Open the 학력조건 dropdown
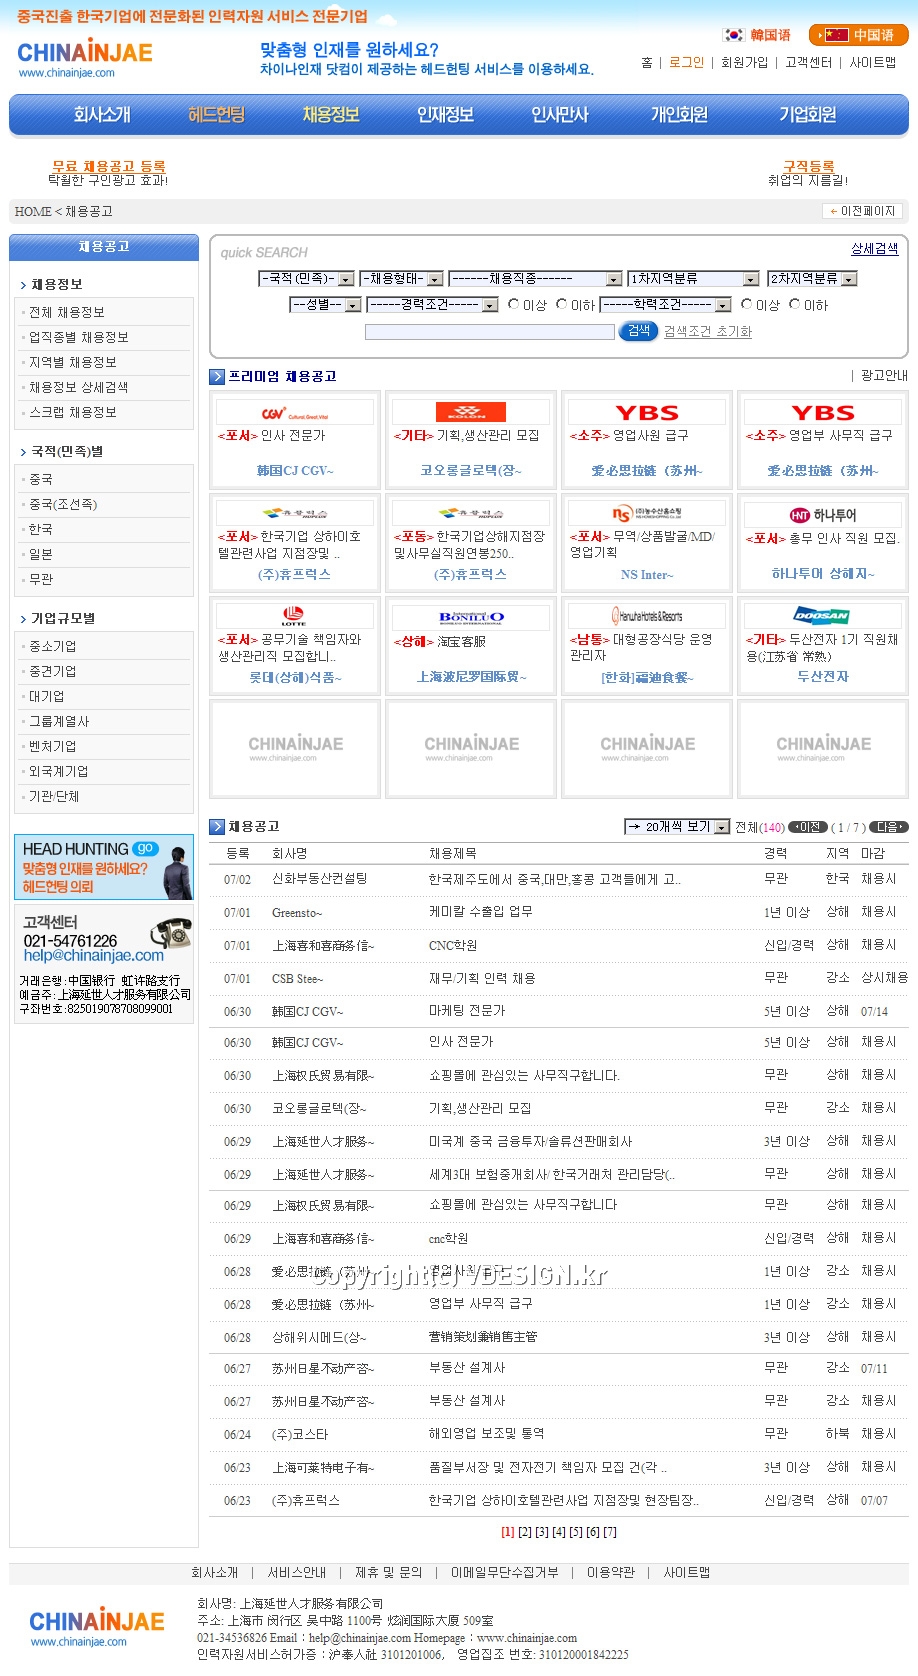Image resolution: width=918 pixels, height=1676 pixels. pyautogui.click(x=665, y=304)
